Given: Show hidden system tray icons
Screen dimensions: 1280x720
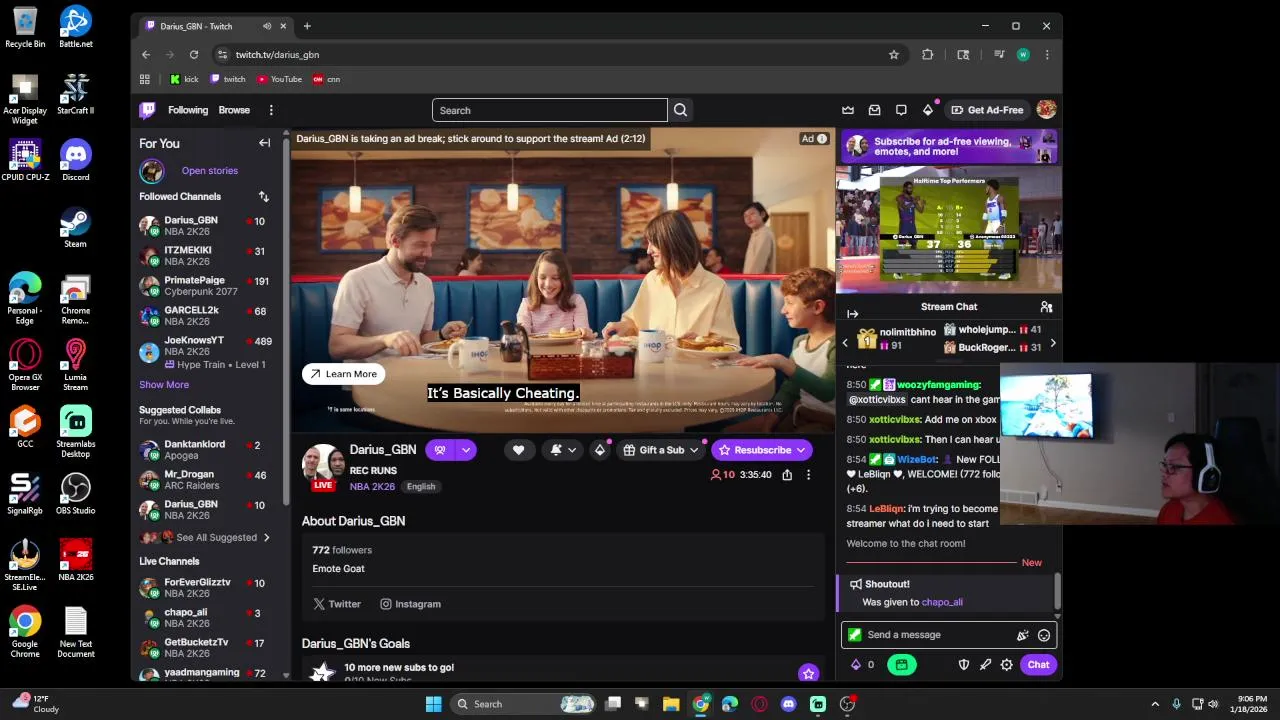Looking at the screenshot, I should 1155,704.
